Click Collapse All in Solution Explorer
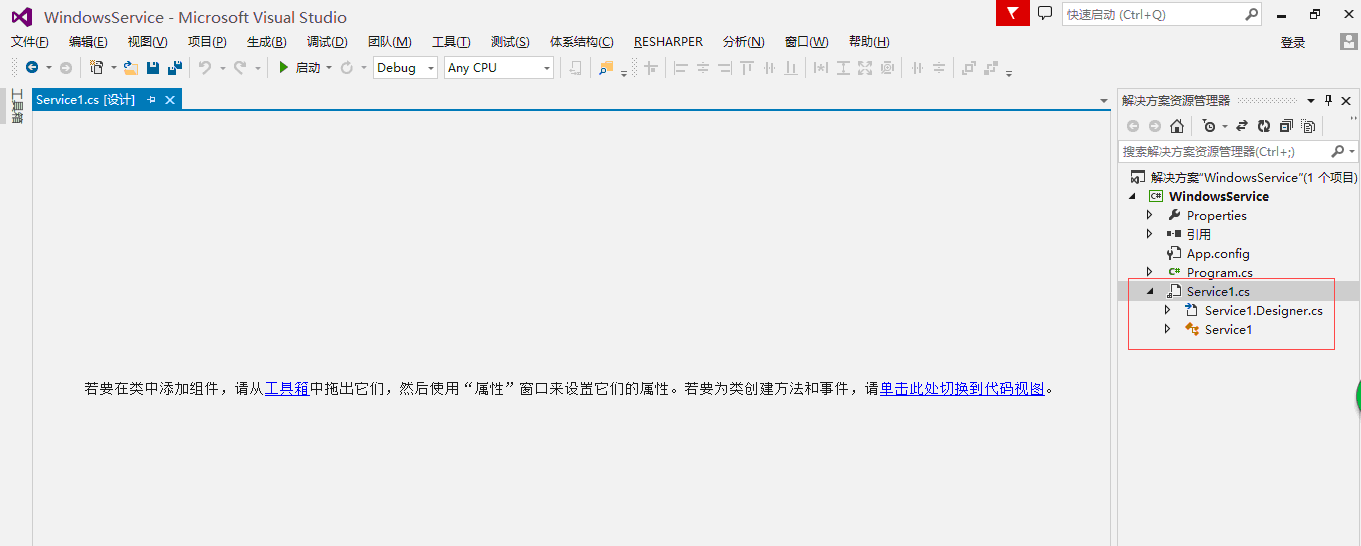This screenshot has height=546, width=1361. tap(1286, 126)
